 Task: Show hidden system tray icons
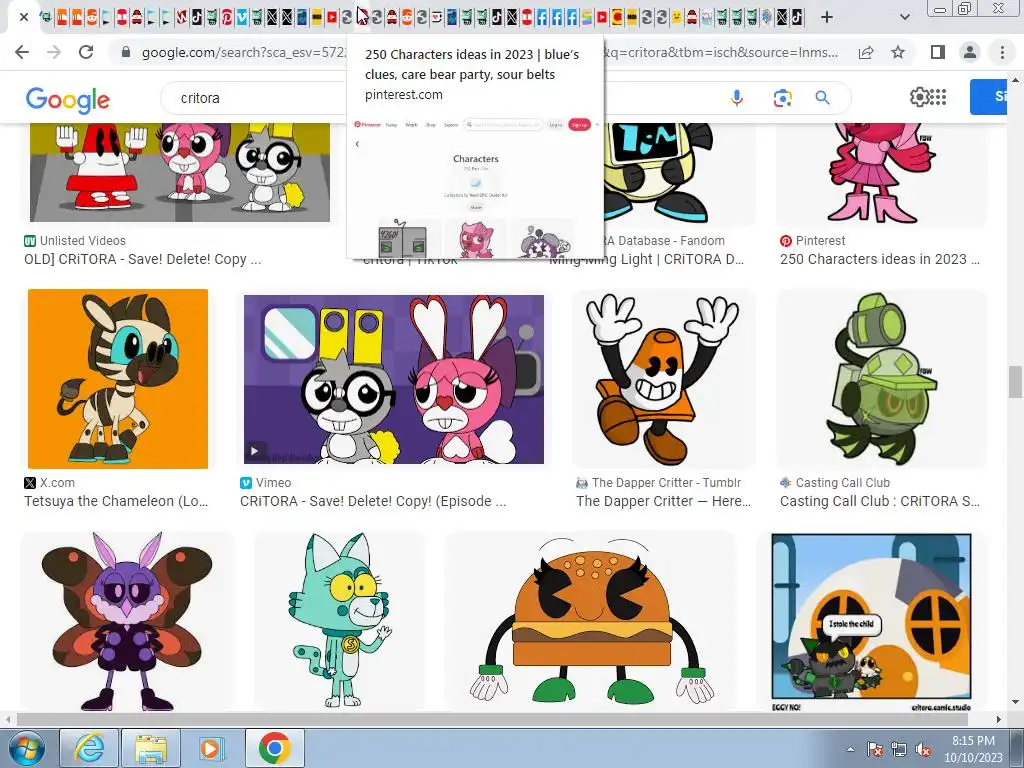coord(850,749)
